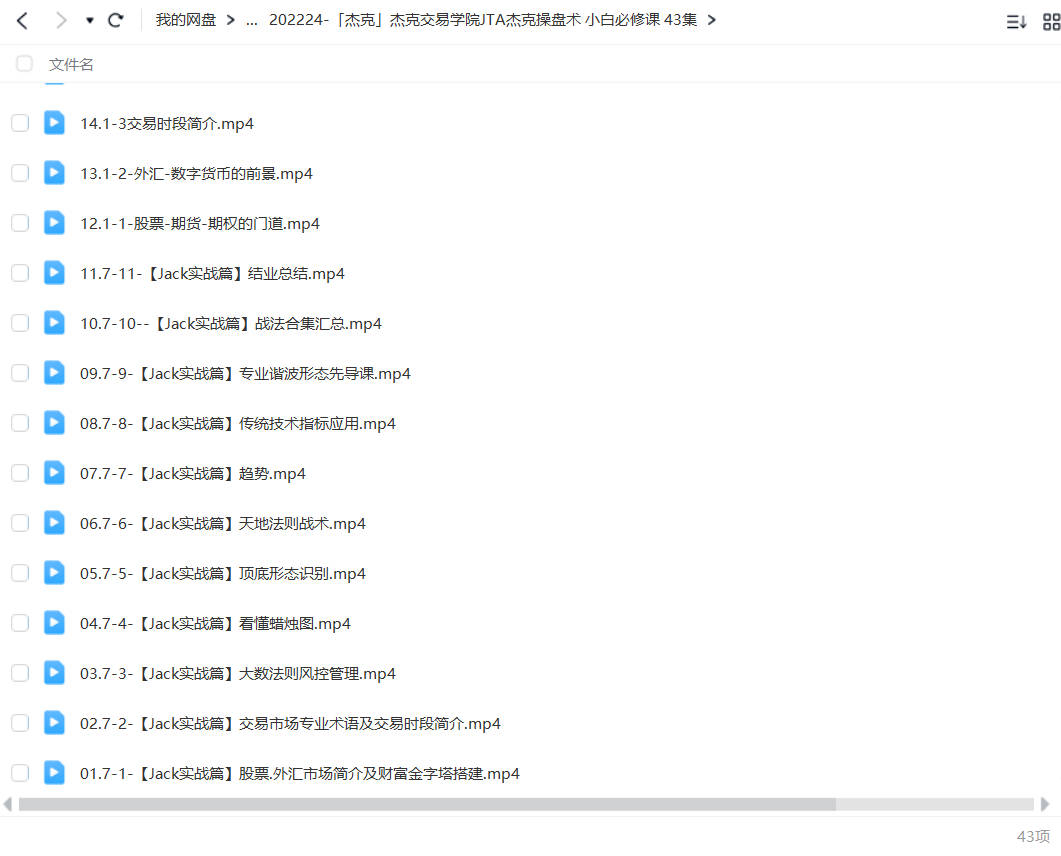Check the box for 12.1-1-股票-期货-期权的门道.mp4
This screenshot has height=856, width=1061.
20,223
